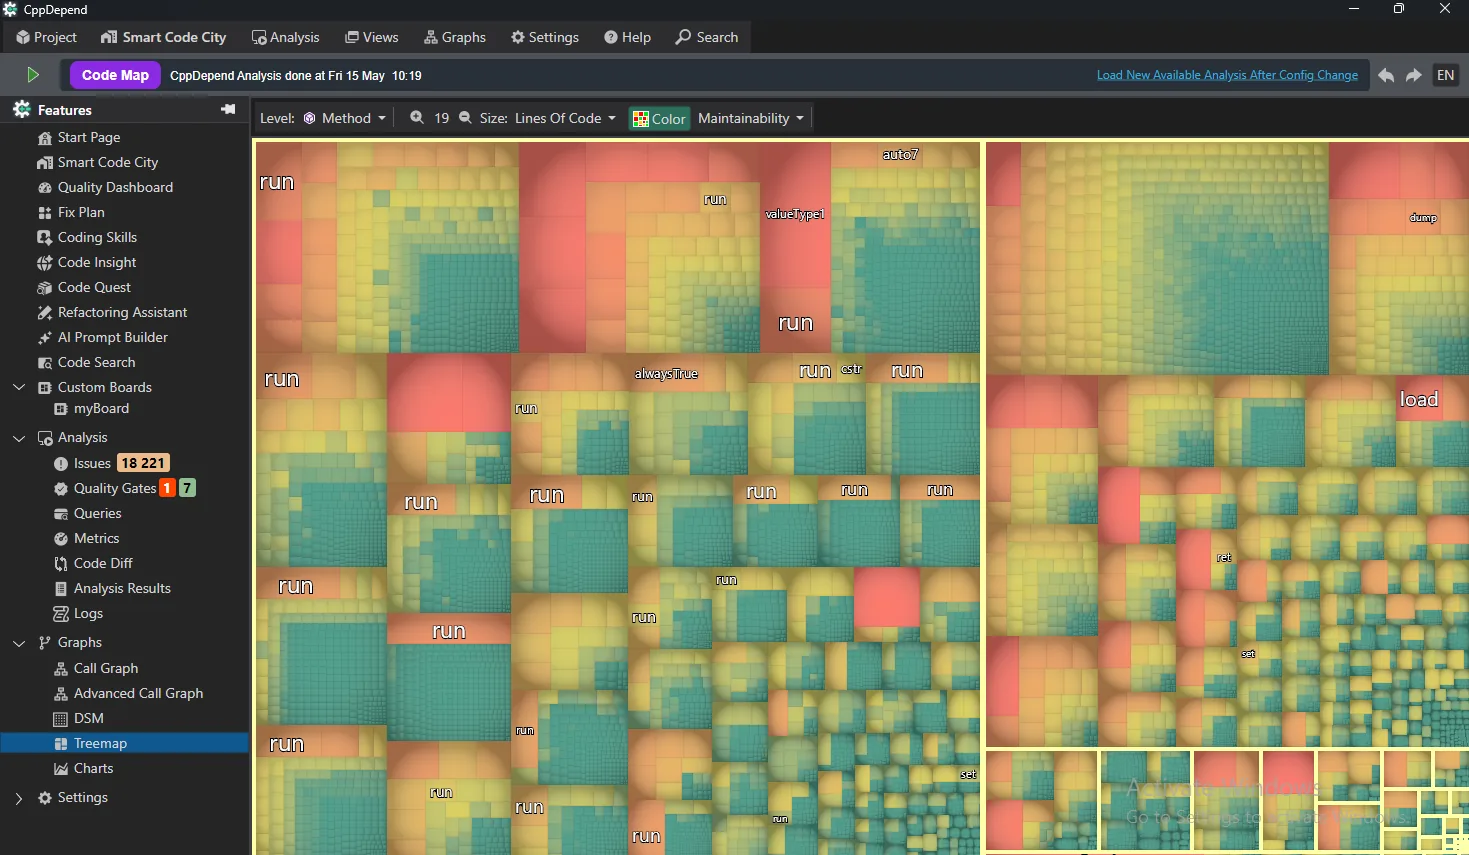This screenshot has height=855, width=1469.
Task: Click the DSM grid icon
Action: point(60,719)
